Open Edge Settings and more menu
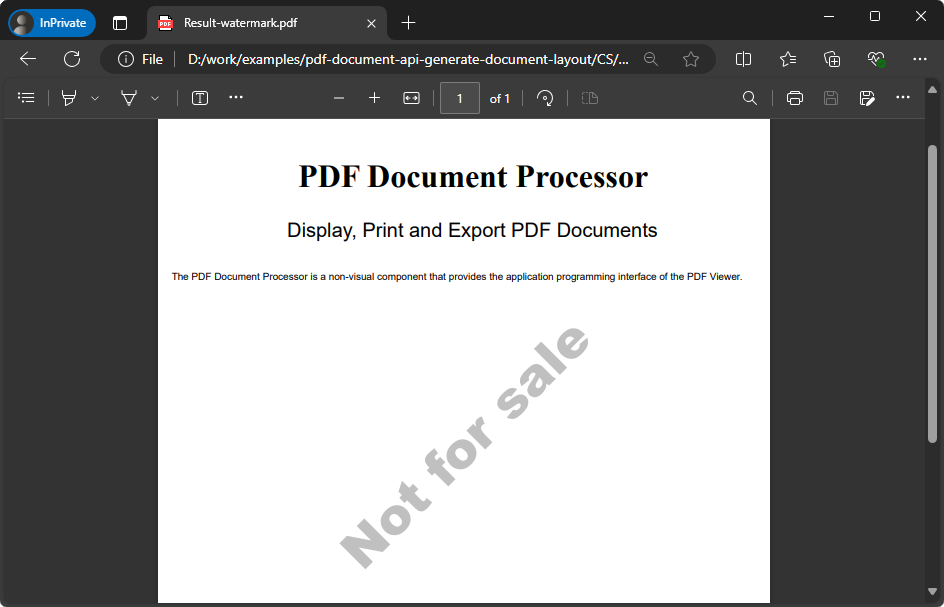This screenshot has width=944, height=607. click(920, 59)
